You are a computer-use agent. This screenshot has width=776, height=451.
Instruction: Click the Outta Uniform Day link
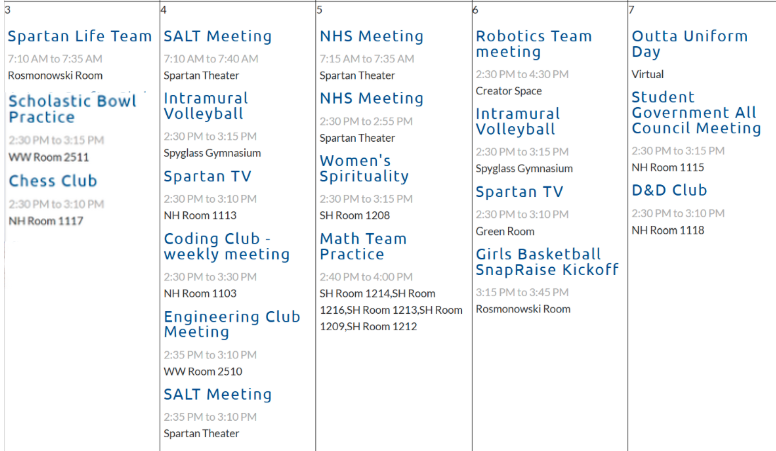coord(690,44)
